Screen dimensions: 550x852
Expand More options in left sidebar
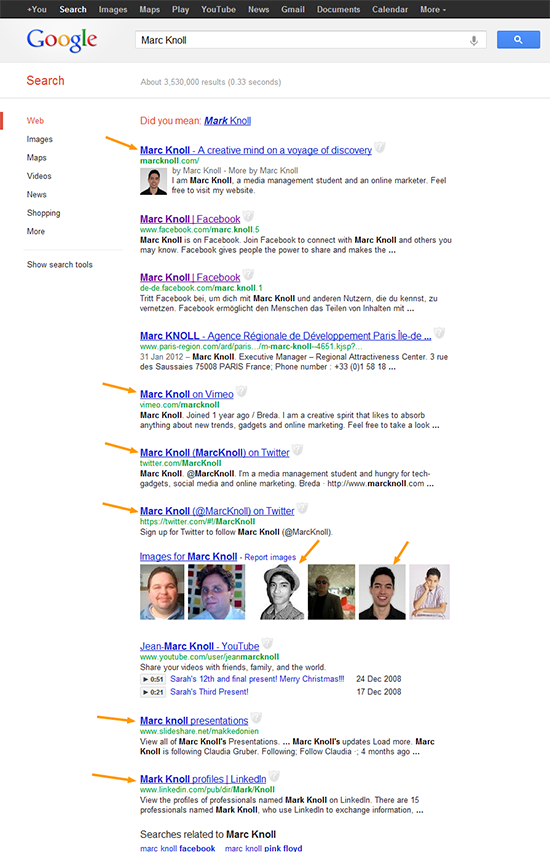[36, 231]
